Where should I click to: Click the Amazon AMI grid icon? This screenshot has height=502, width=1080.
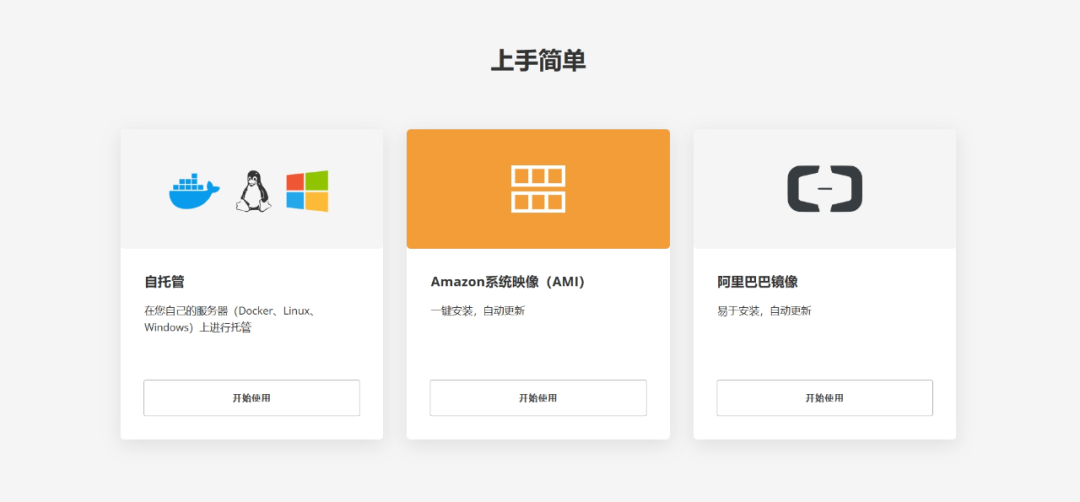[538, 189]
